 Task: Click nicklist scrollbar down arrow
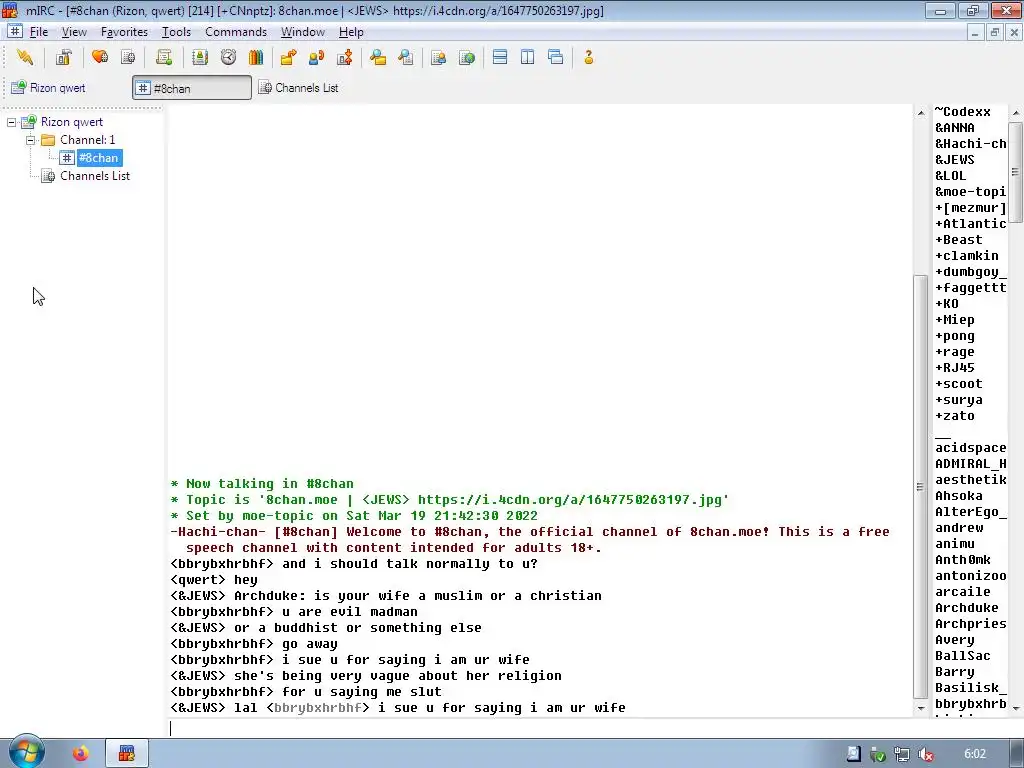[x=1016, y=708]
